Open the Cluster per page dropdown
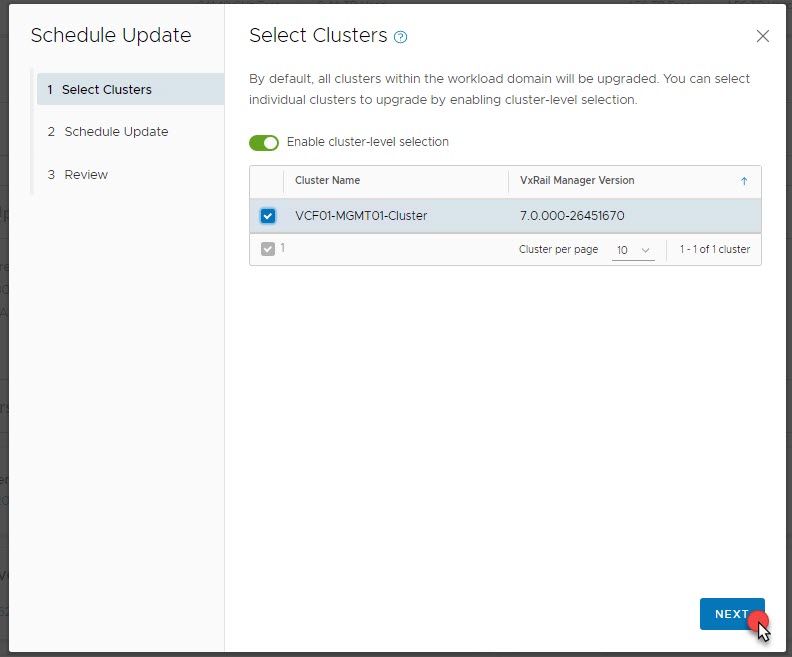792x657 pixels. click(x=632, y=250)
